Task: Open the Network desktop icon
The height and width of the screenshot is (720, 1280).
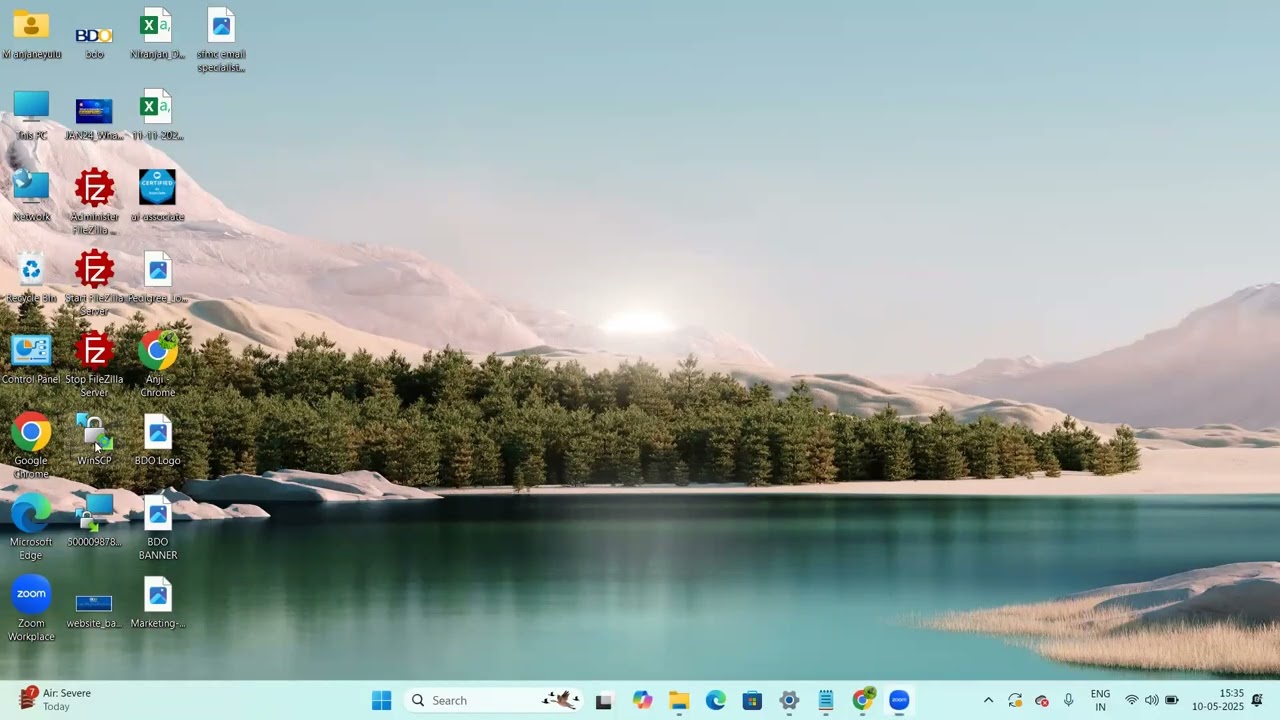Action: point(31,197)
